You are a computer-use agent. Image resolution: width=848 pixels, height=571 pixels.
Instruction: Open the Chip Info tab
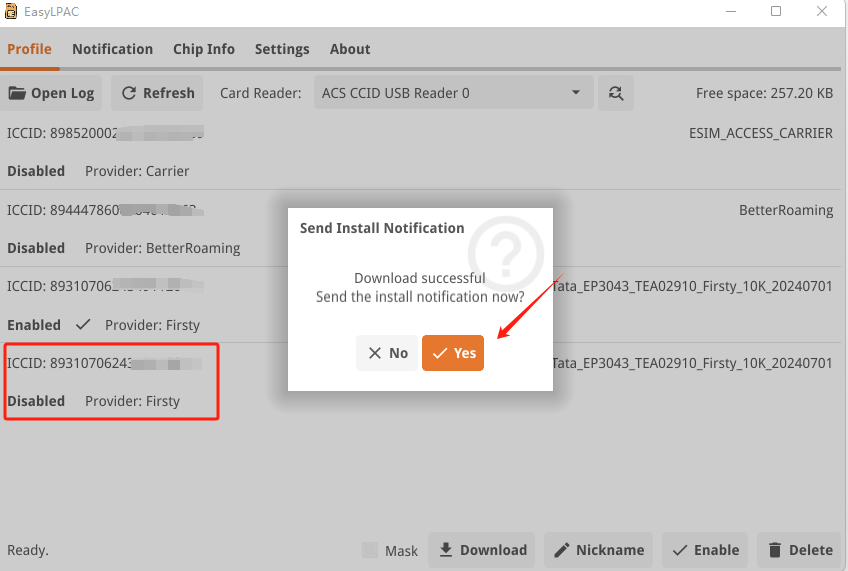click(203, 49)
